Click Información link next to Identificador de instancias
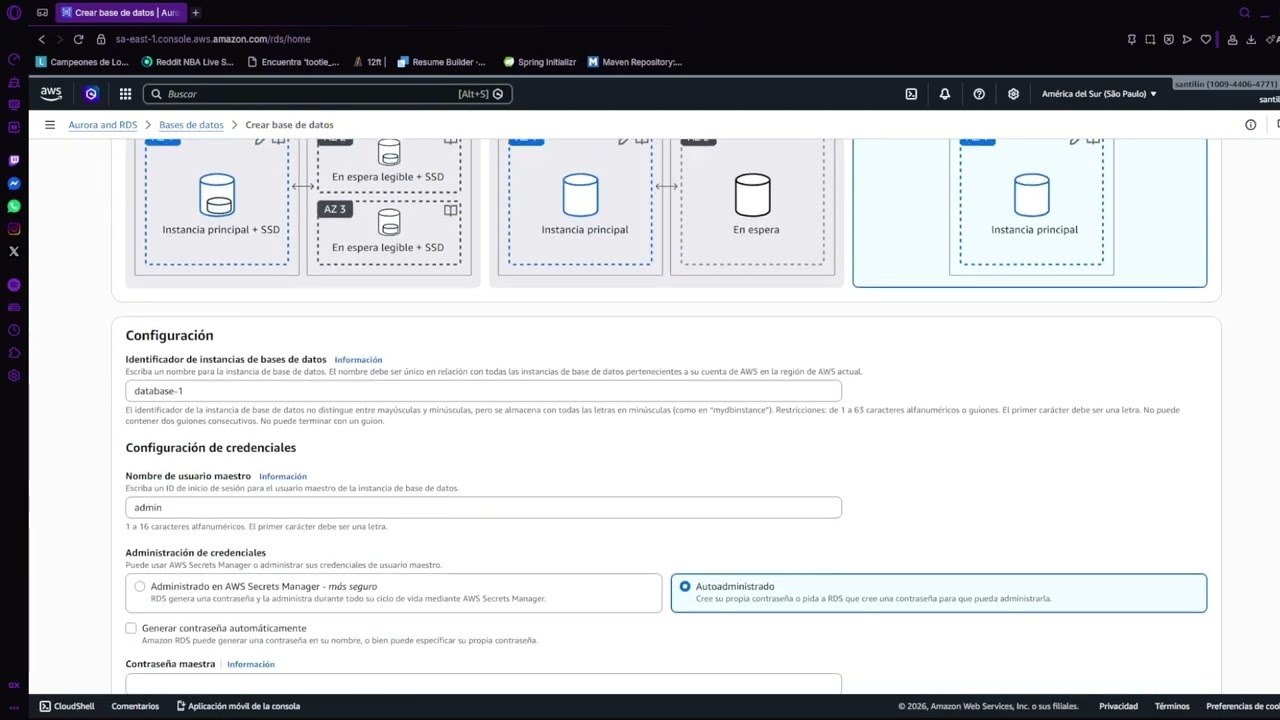This screenshot has width=1280, height=720. click(x=358, y=360)
